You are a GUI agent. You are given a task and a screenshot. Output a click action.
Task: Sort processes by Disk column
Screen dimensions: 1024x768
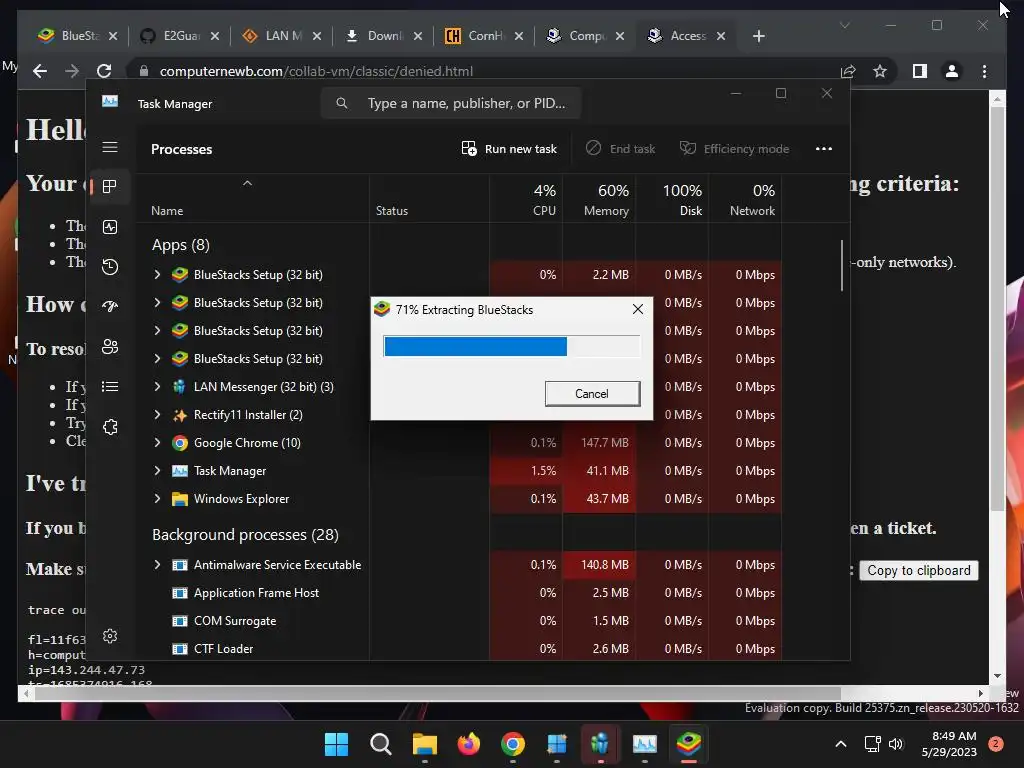(672, 200)
